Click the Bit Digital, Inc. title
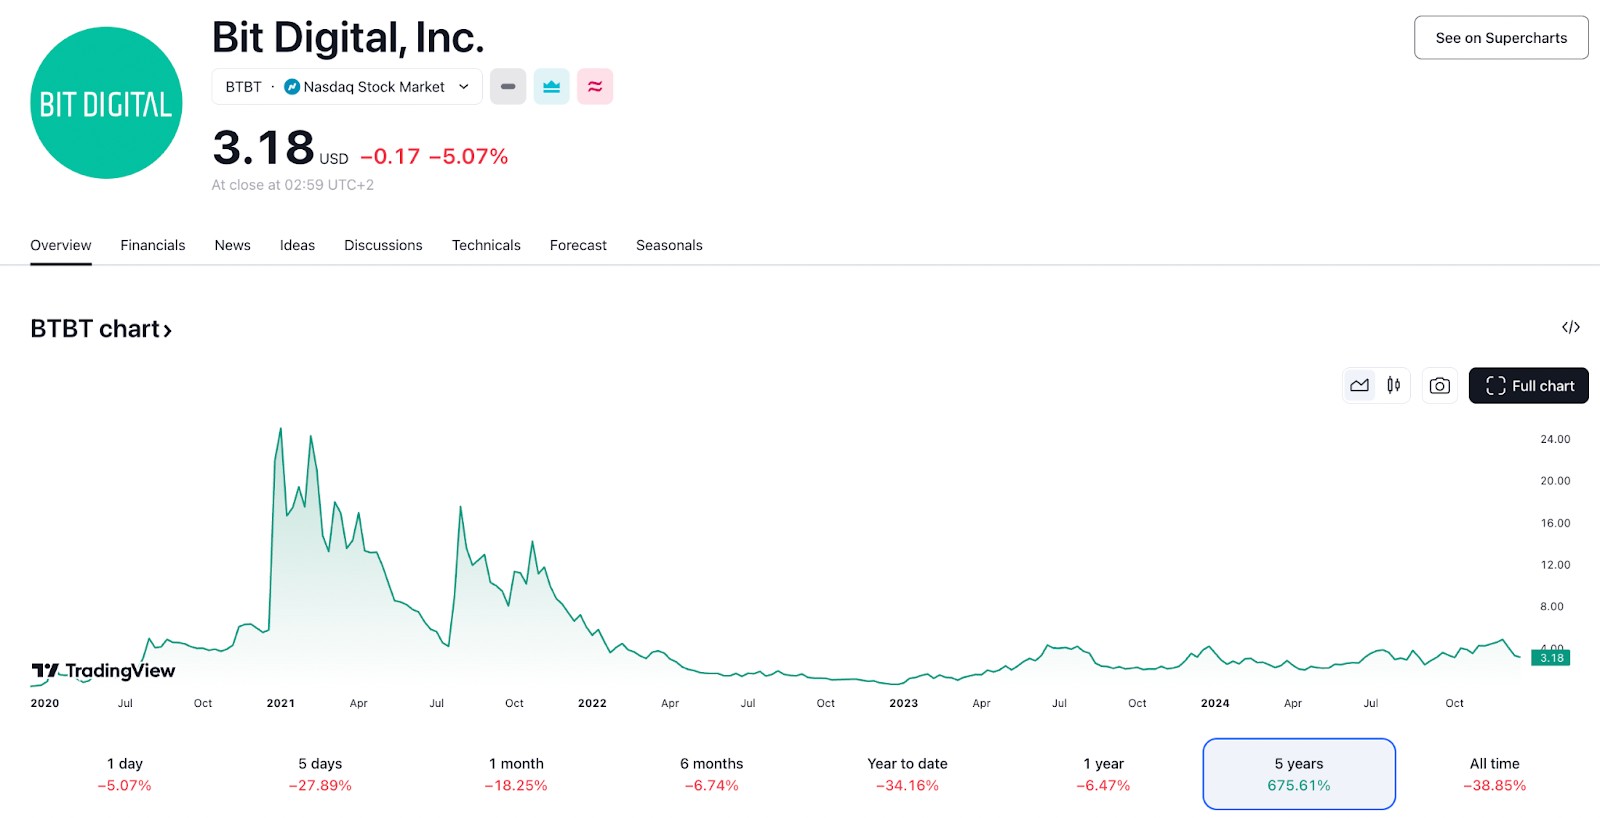Screen dimensions: 1600x818 pos(348,38)
